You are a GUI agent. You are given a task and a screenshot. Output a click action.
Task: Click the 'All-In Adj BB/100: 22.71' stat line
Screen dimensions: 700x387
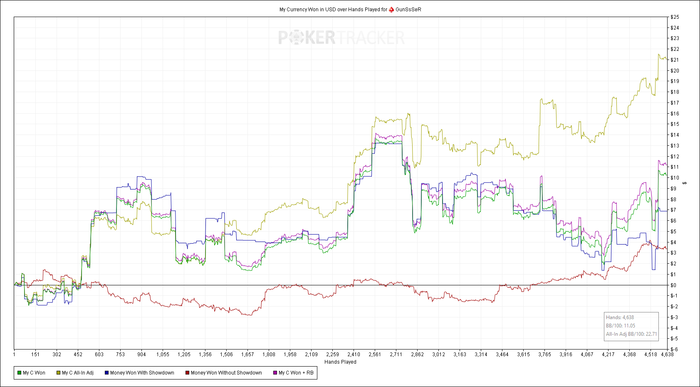(x=631, y=333)
